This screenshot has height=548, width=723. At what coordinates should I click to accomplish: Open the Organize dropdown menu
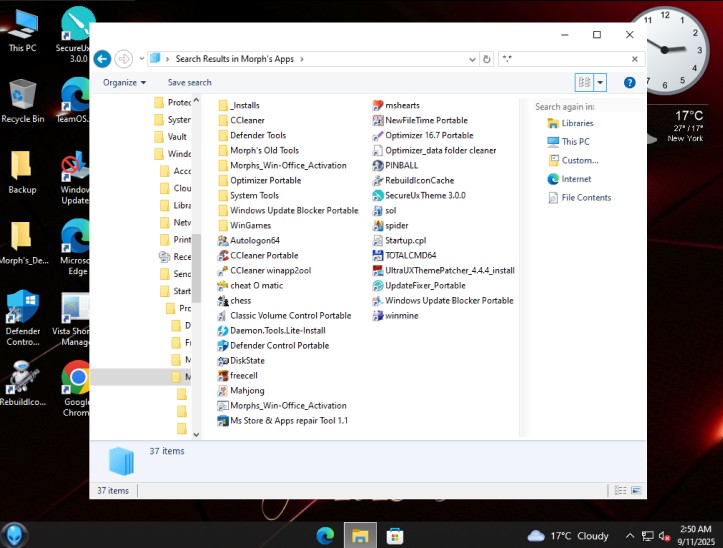click(124, 83)
